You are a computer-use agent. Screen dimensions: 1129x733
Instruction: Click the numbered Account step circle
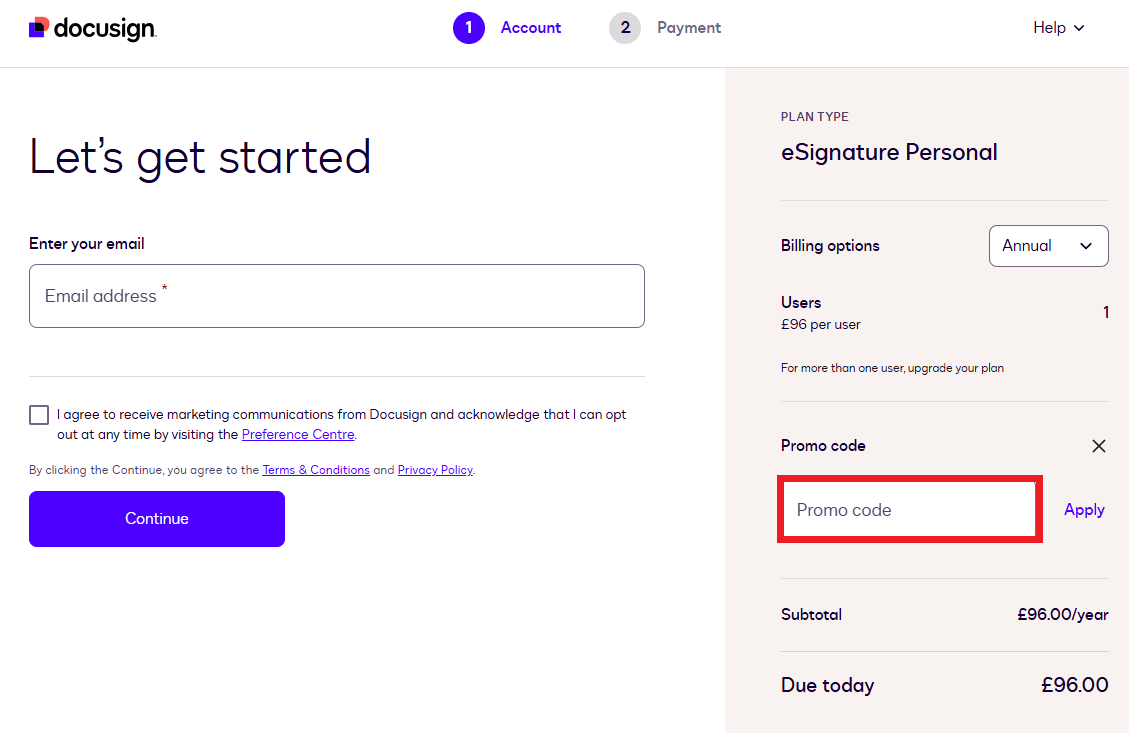coord(469,28)
